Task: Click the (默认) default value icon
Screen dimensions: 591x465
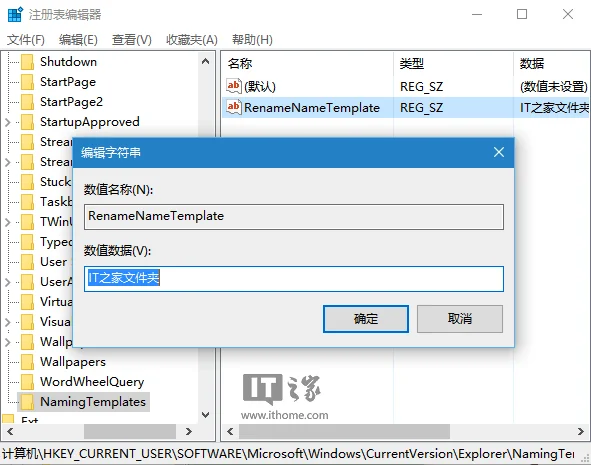Action: 233,86
